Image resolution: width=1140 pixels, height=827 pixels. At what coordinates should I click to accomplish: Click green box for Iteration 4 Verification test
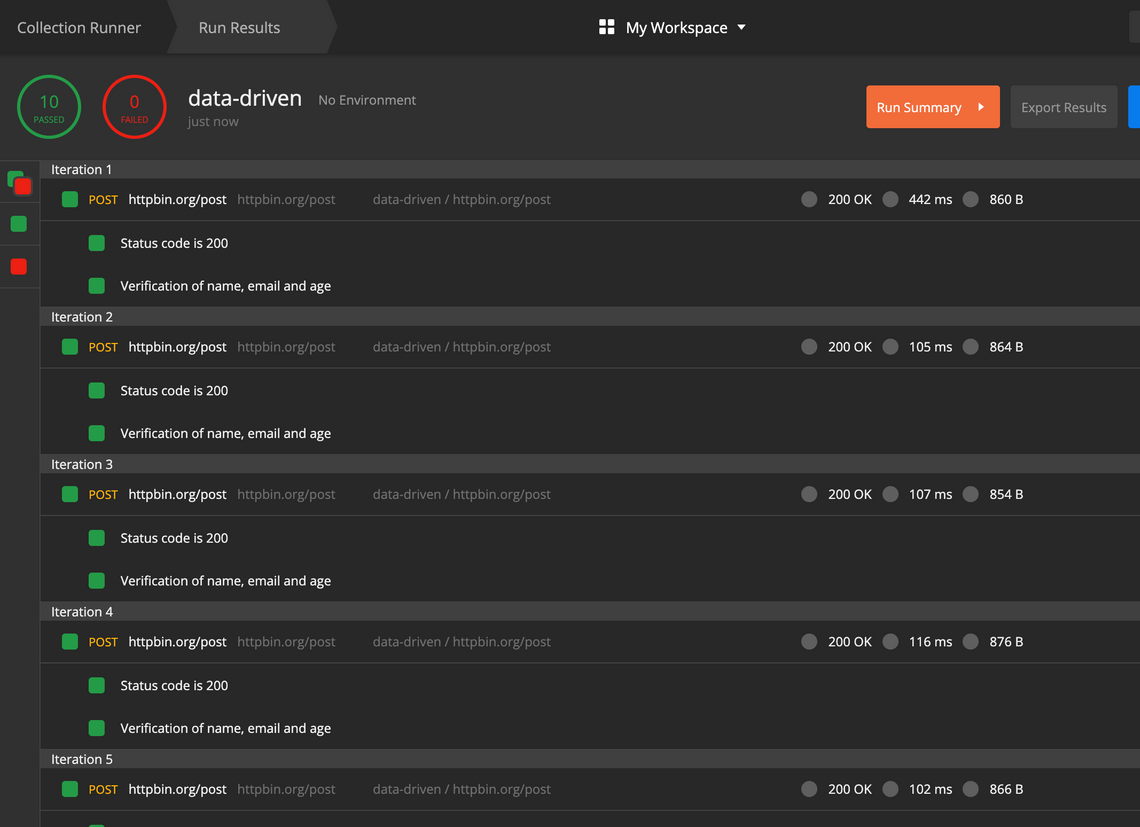(97, 729)
